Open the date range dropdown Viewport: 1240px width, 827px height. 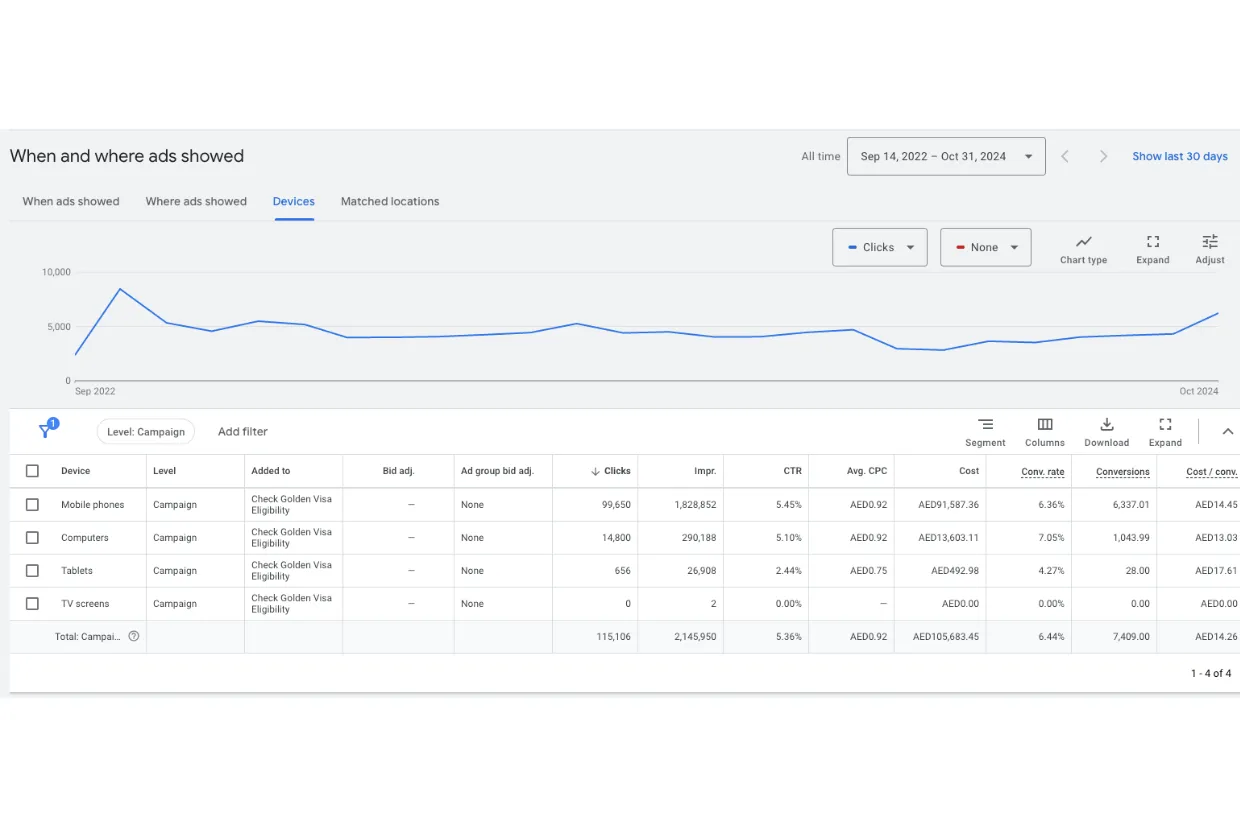click(x=946, y=156)
